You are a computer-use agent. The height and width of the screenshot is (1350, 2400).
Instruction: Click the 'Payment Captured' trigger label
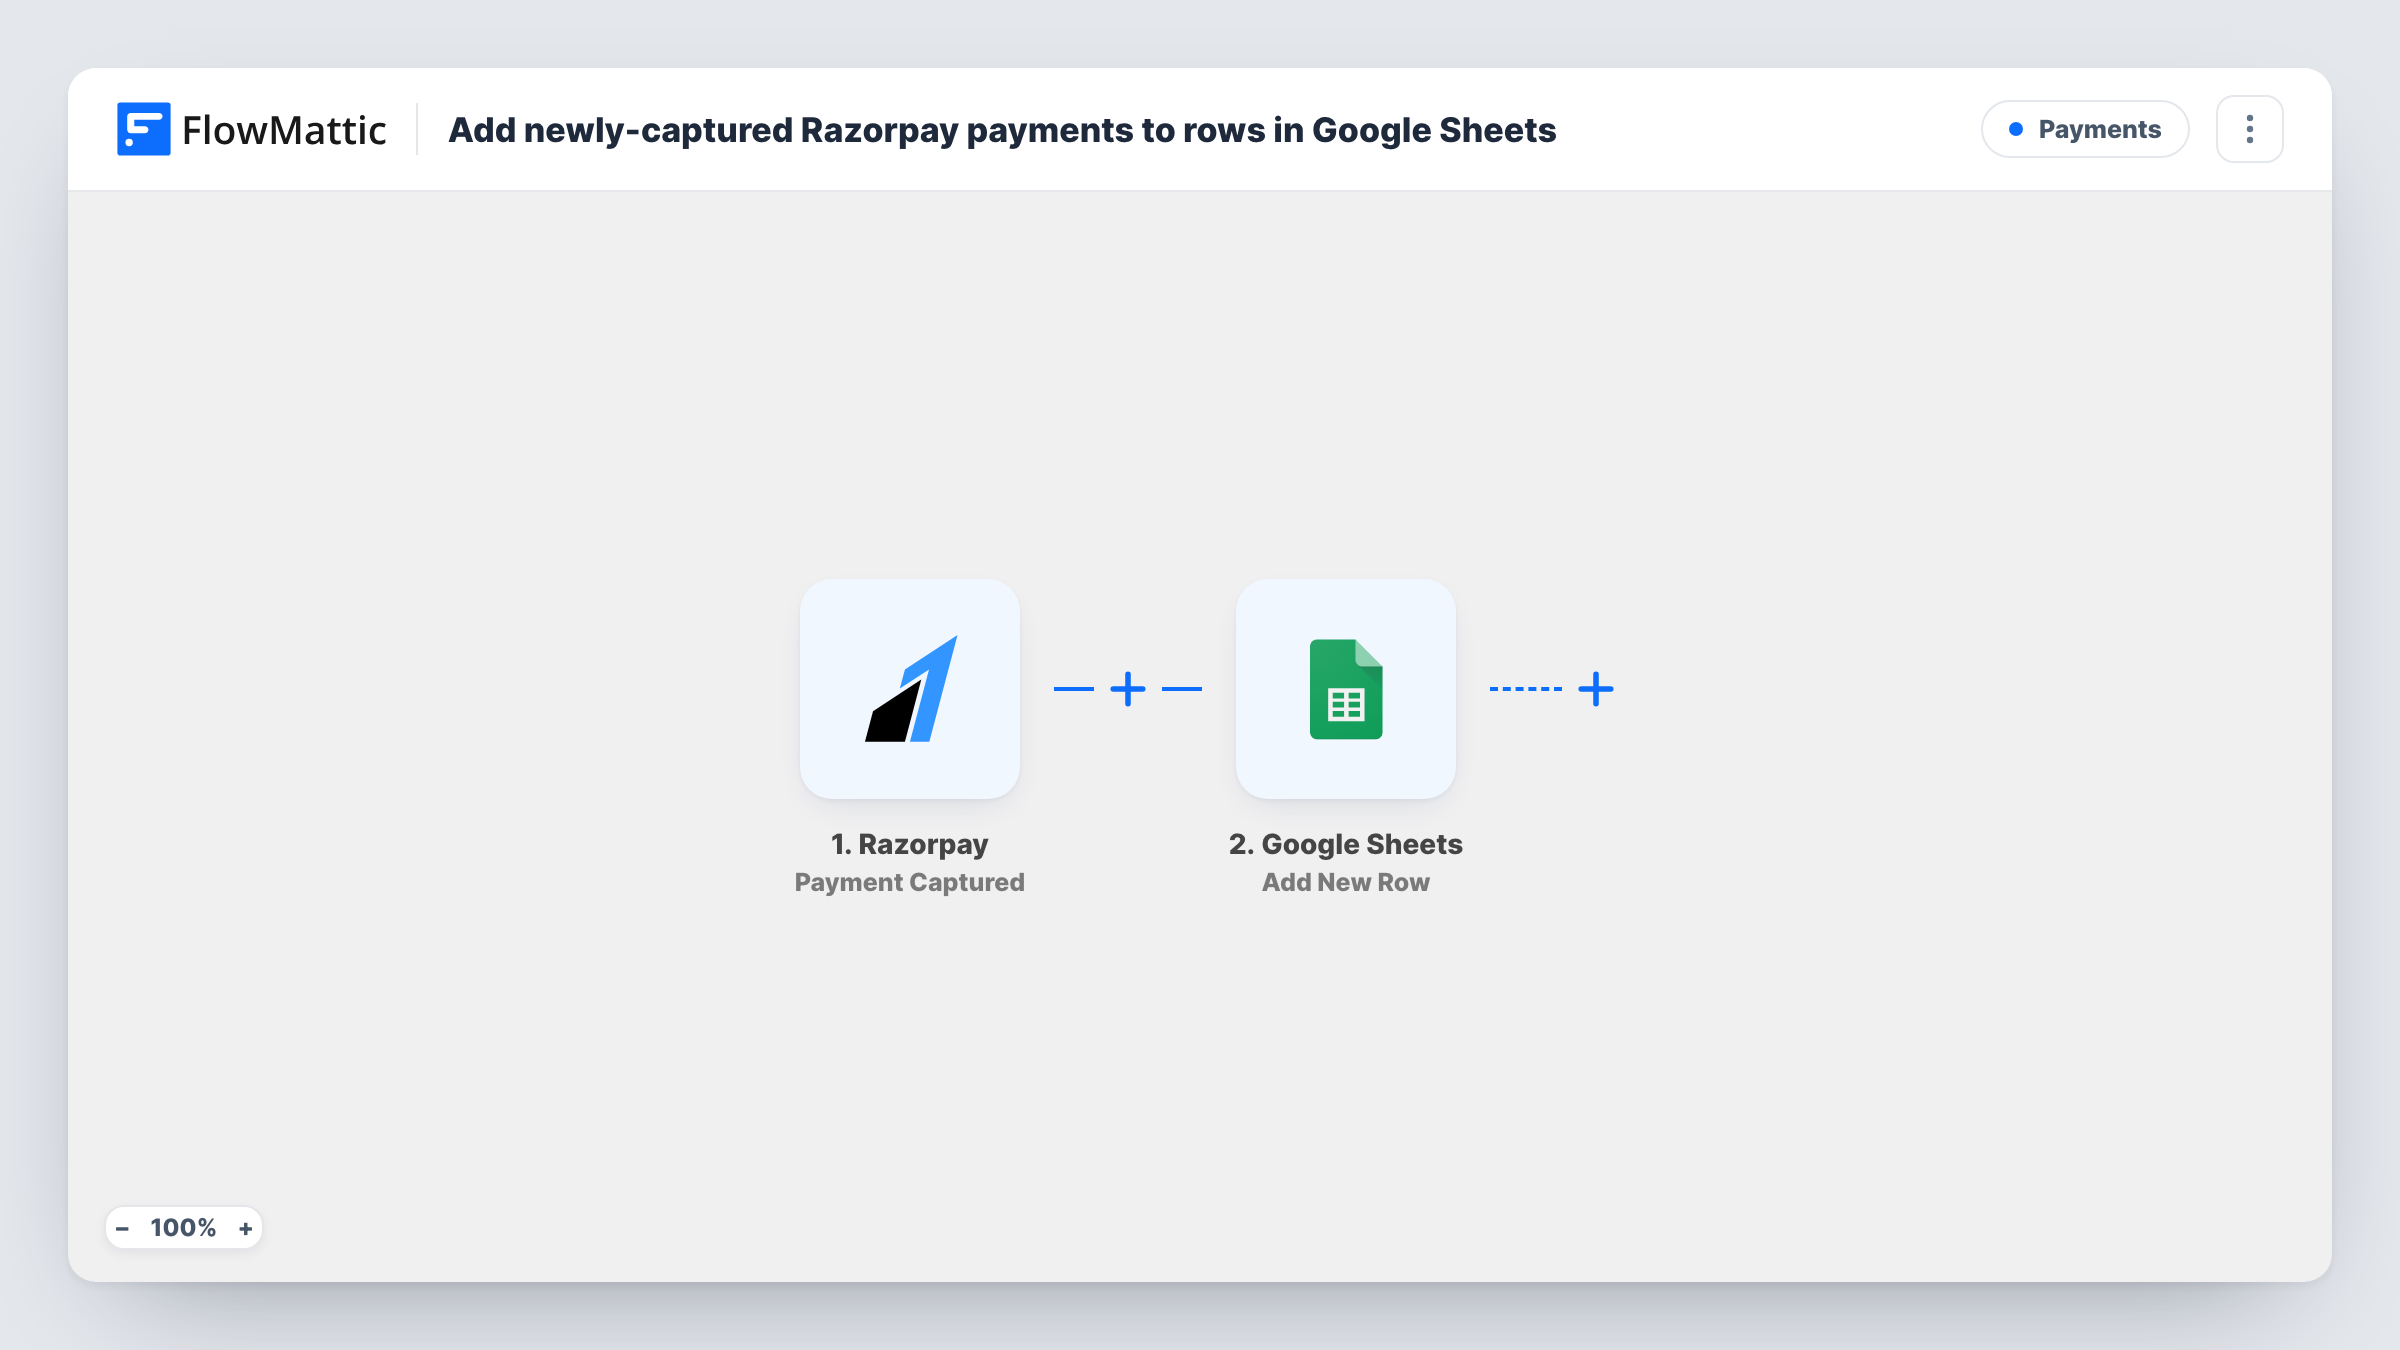910,882
